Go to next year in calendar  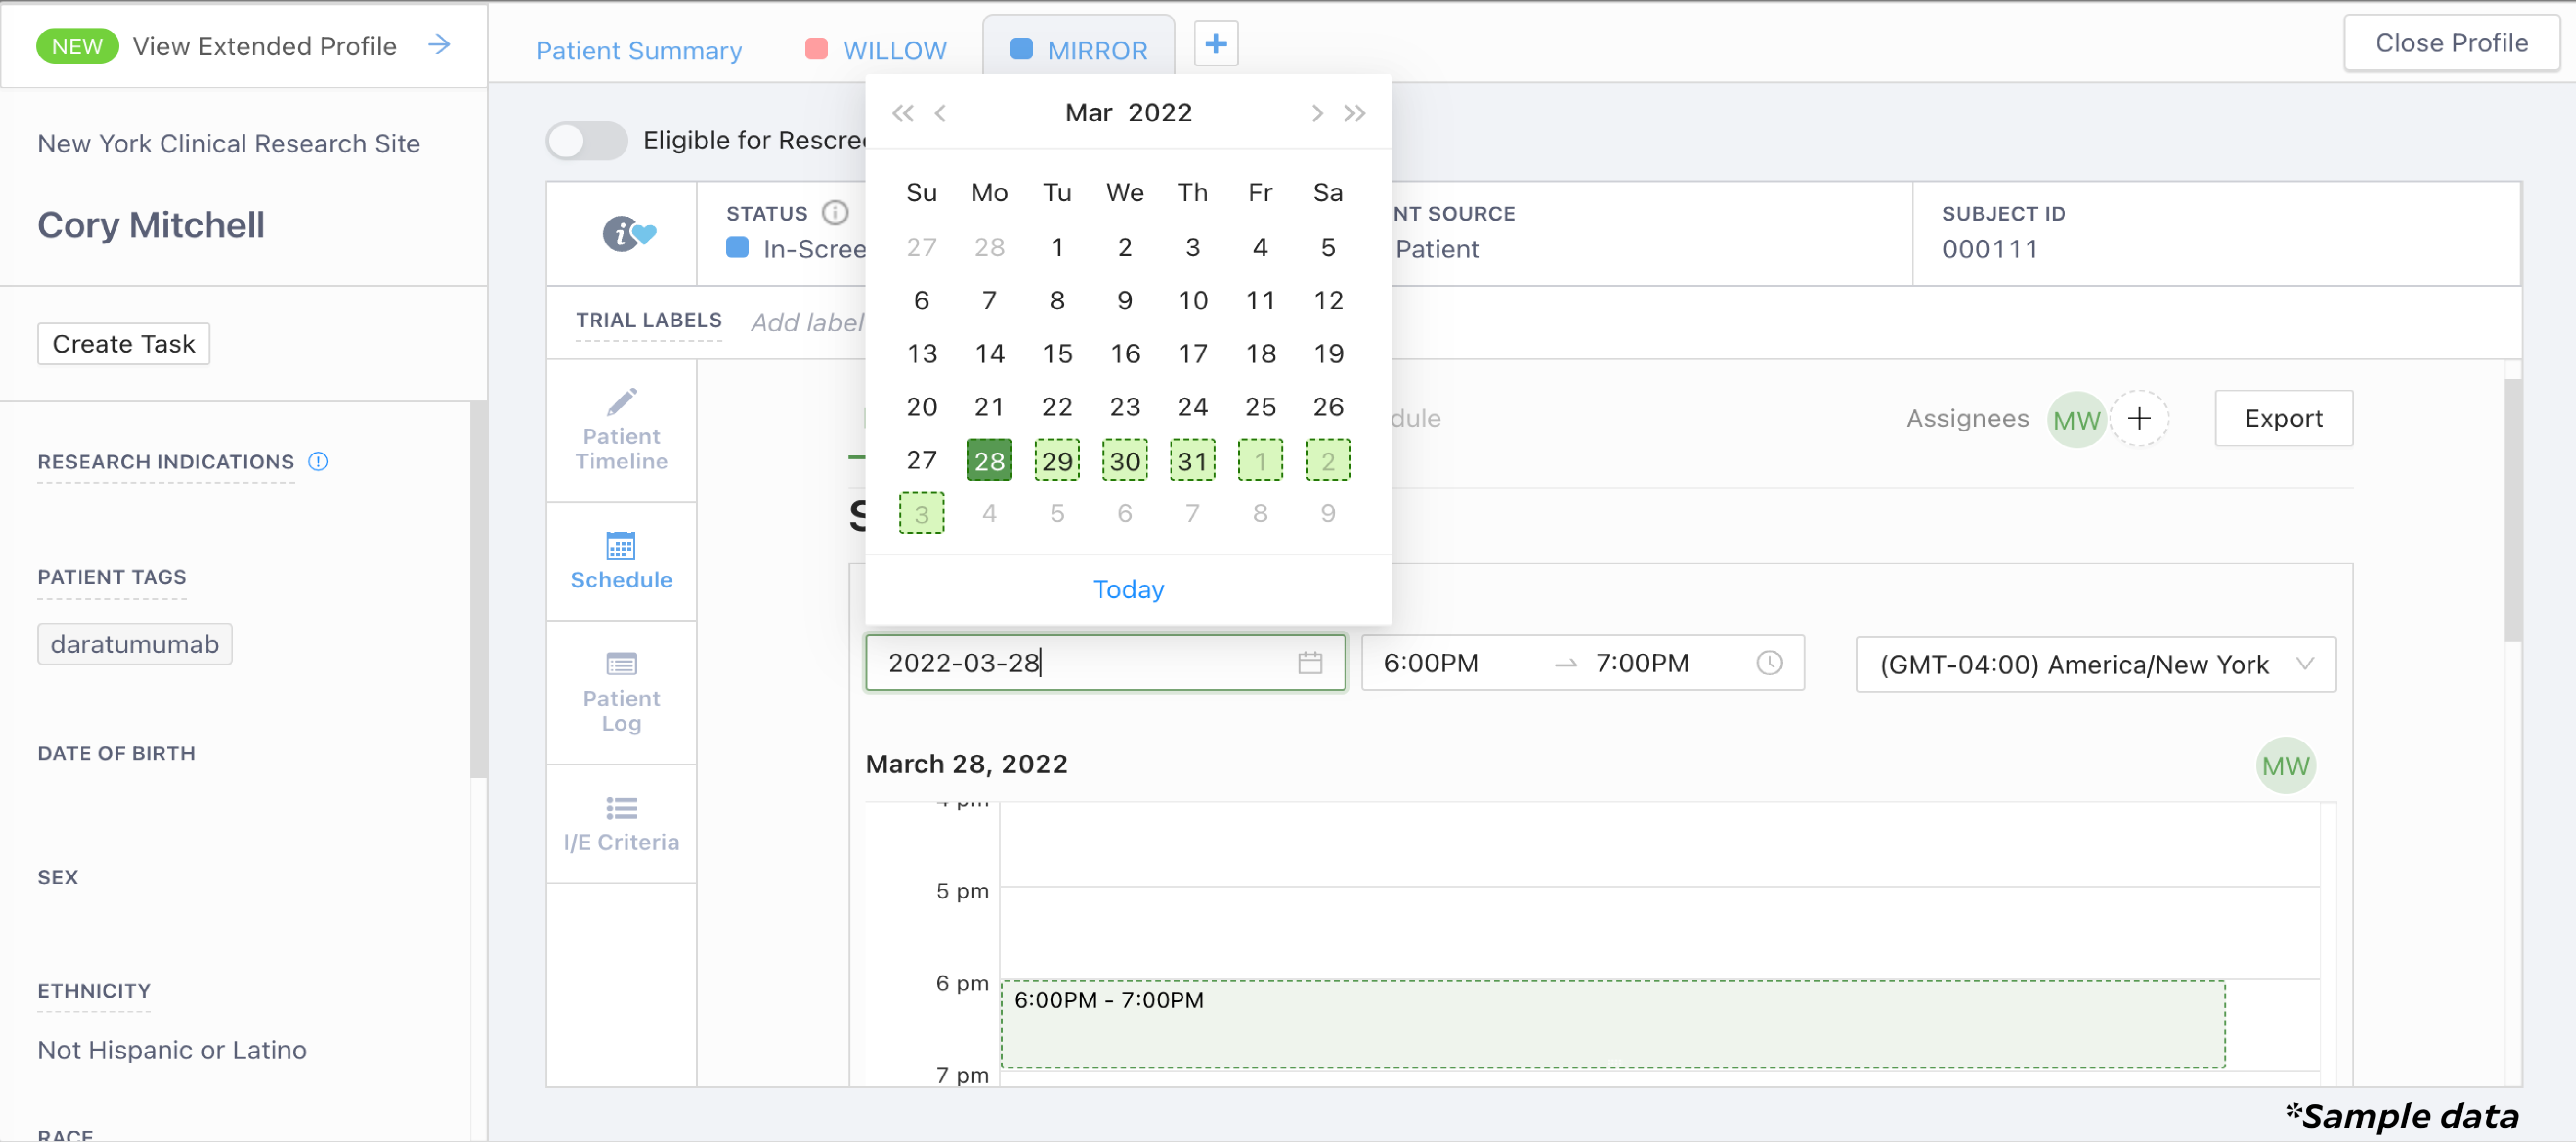1355,113
